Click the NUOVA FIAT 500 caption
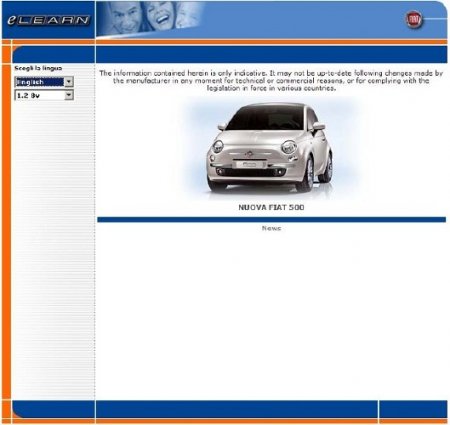Viewport: 450px width, 425px height. (x=271, y=207)
